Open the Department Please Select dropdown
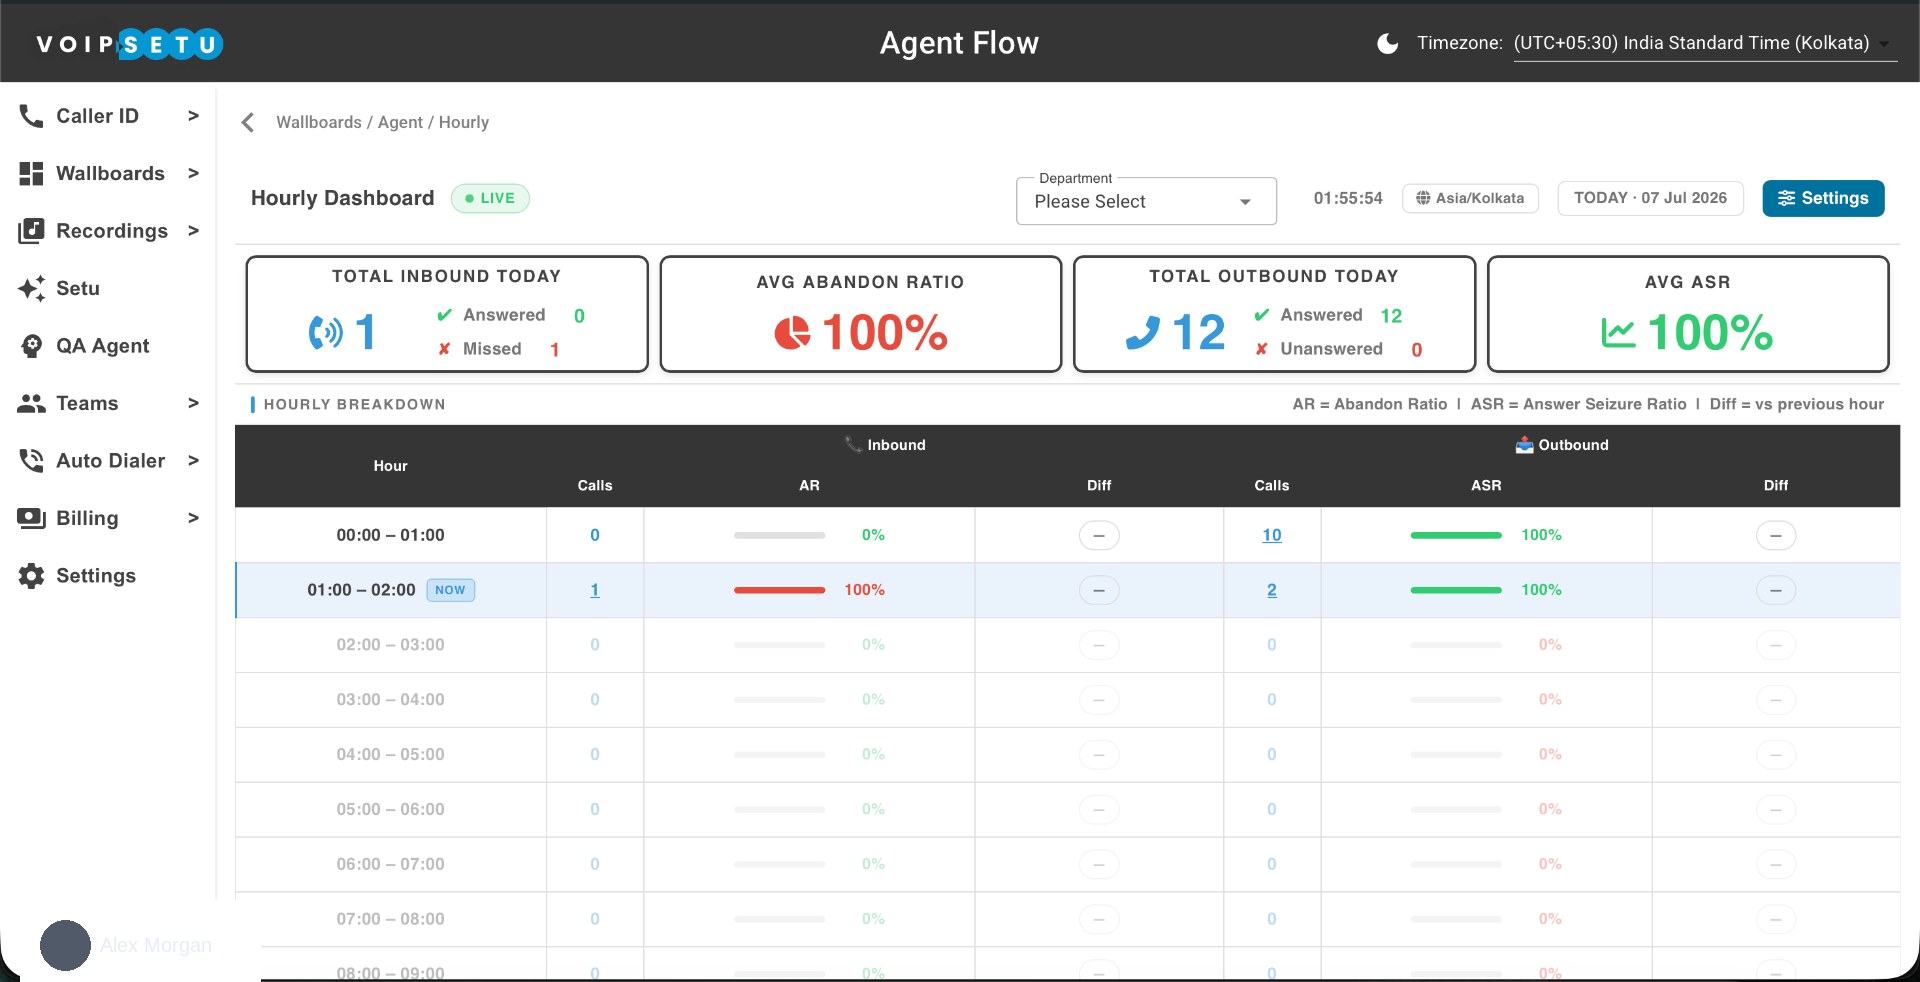The width and height of the screenshot is (1920, 982). 1146,201
